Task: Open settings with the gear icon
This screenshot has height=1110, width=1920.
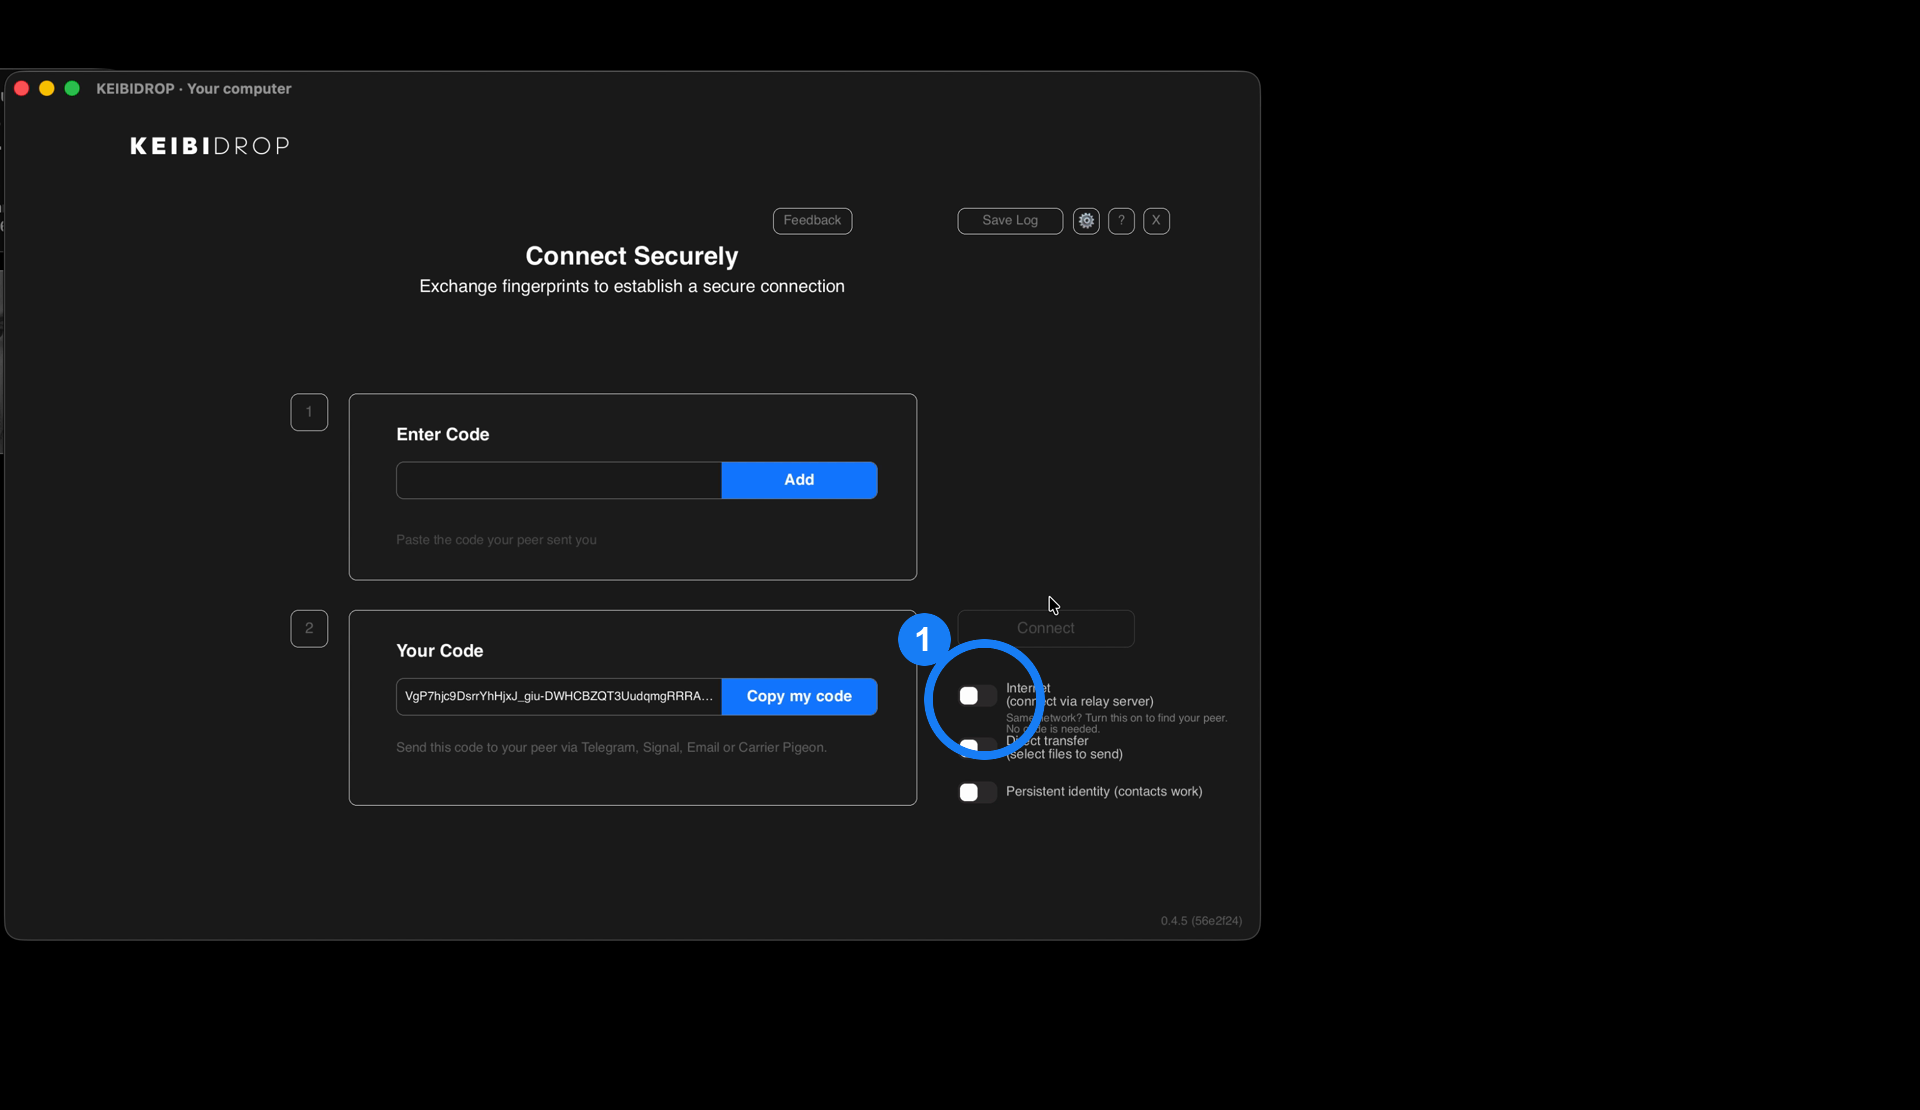Action: click(1086, 221)
